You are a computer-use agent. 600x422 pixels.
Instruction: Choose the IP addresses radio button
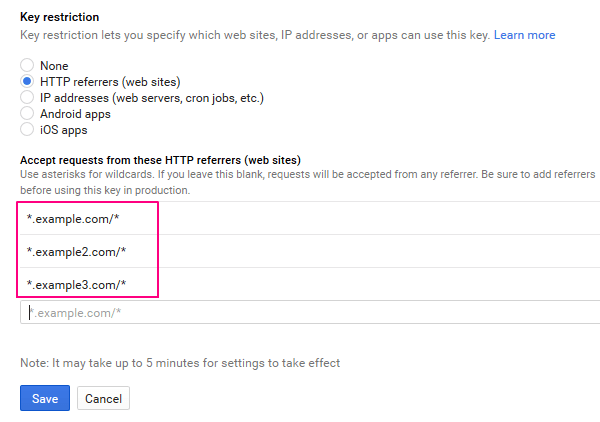click(x=28, y=97)
